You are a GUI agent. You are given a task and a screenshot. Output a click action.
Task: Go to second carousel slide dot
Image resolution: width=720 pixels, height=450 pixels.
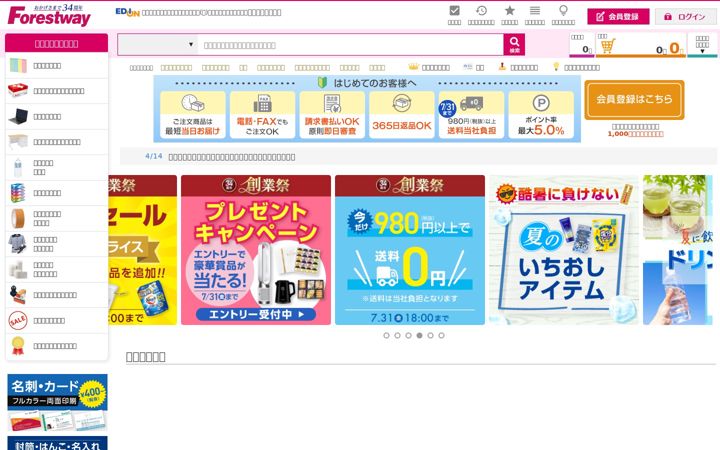pos(397,336)
